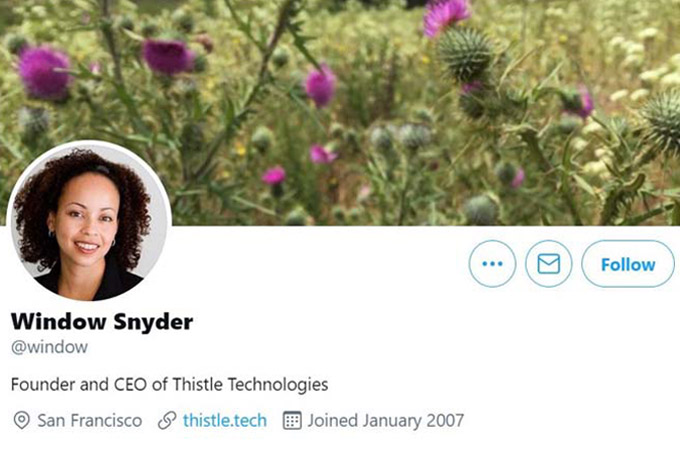
Task: Select the Window Snyder display name
Action: pos(102,322)
